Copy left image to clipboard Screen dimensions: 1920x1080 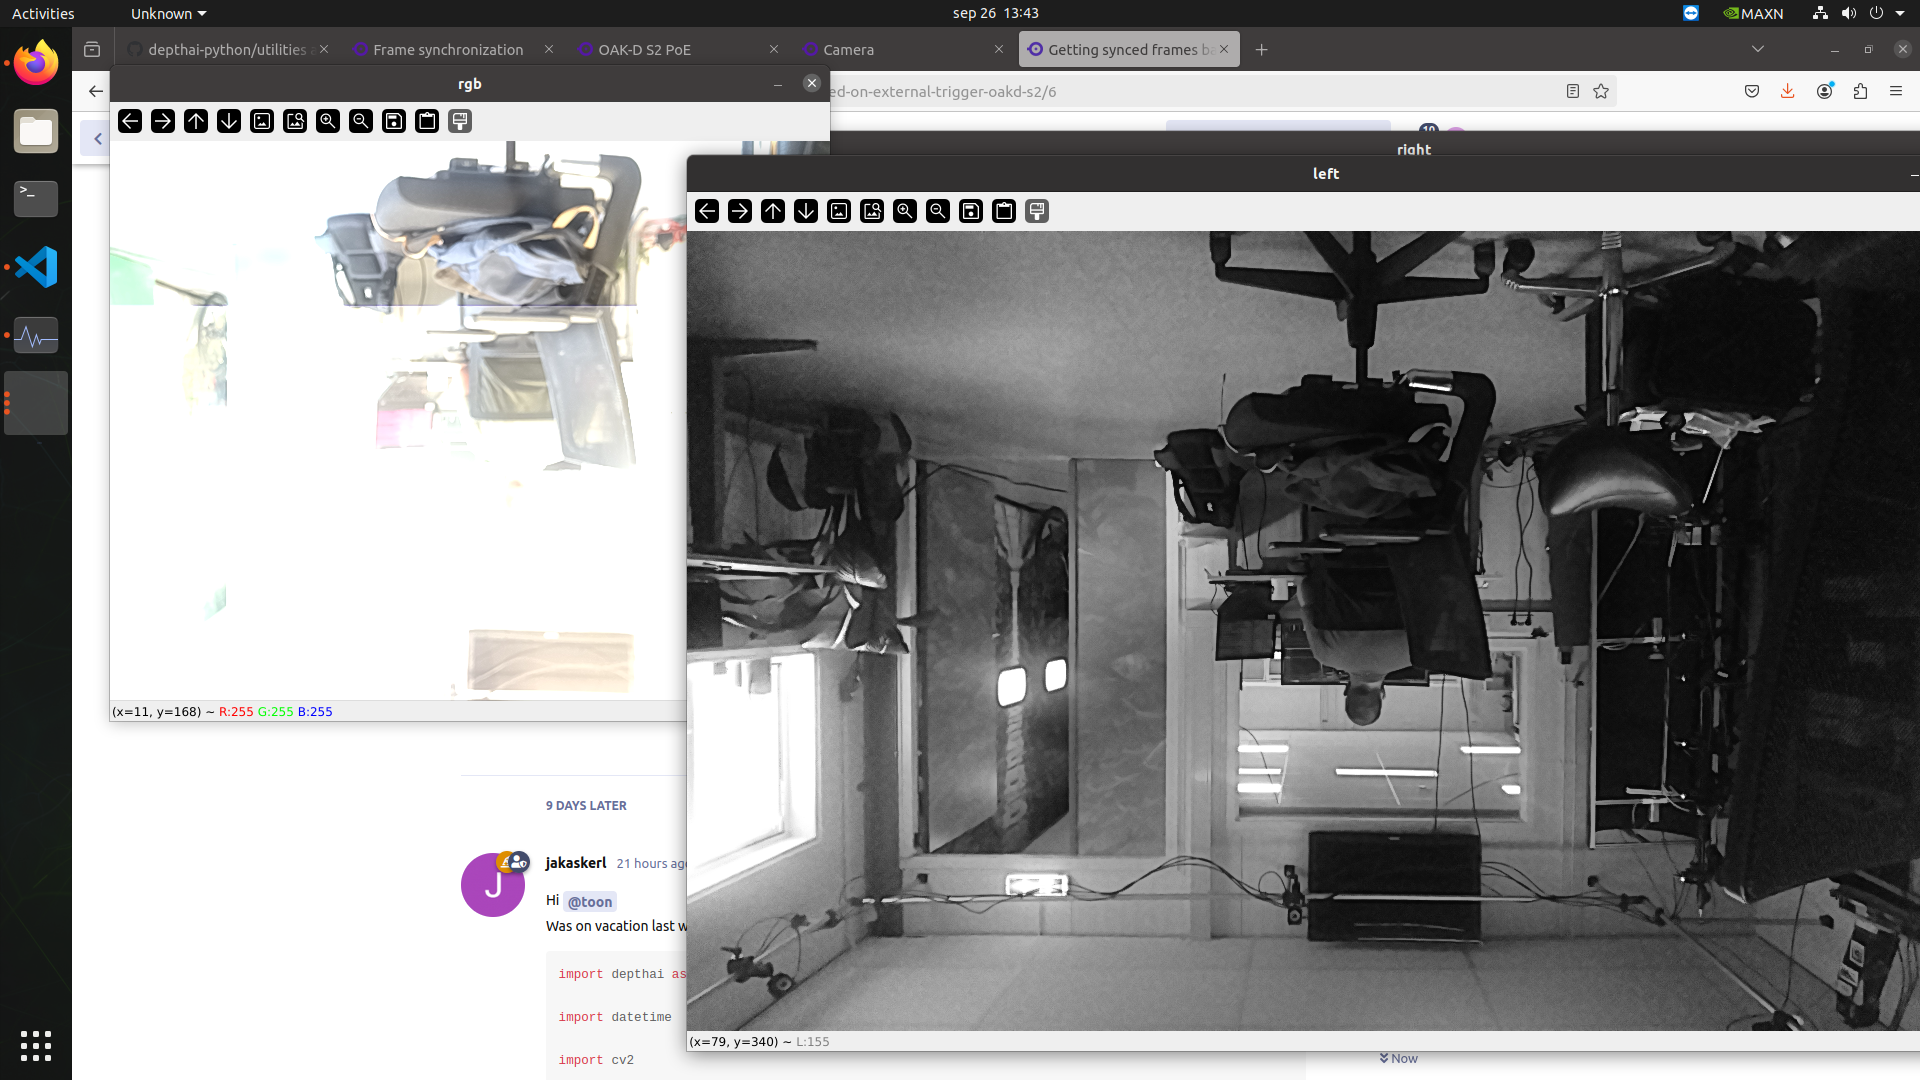(x=1004, y=211)
